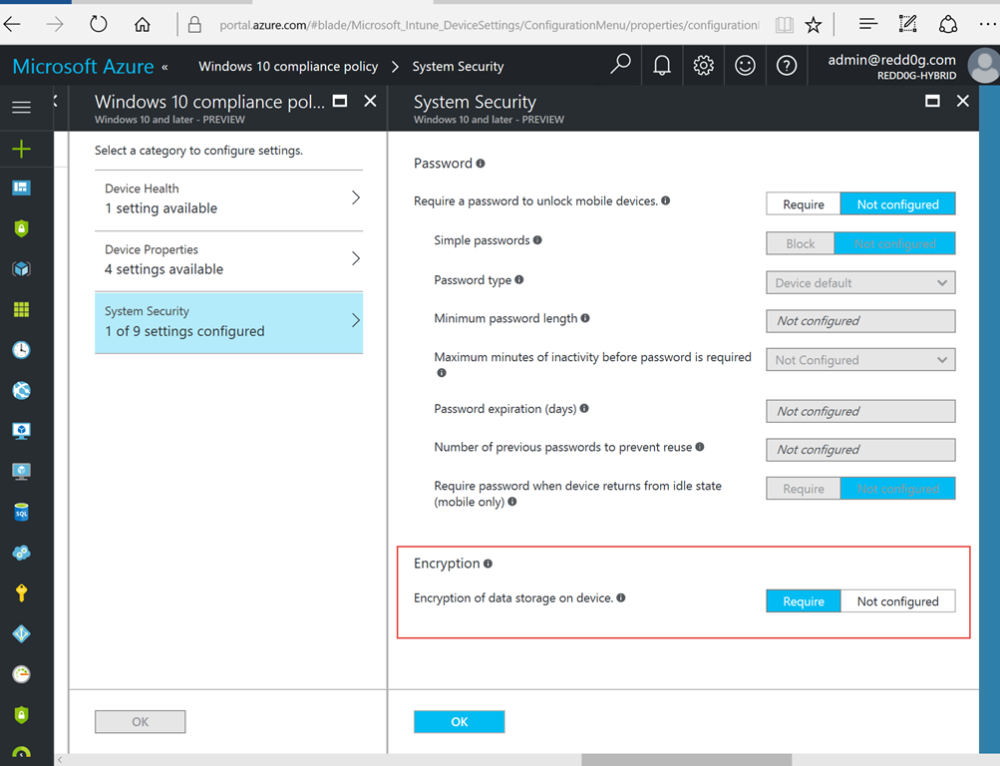Click the Microsoft Azure logo text

[x=83, y=66]
